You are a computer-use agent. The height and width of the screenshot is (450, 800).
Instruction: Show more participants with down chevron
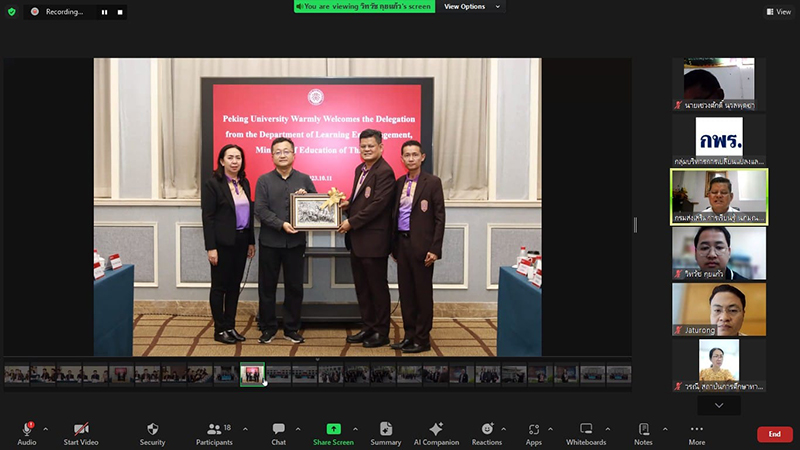tap(719, 405)
